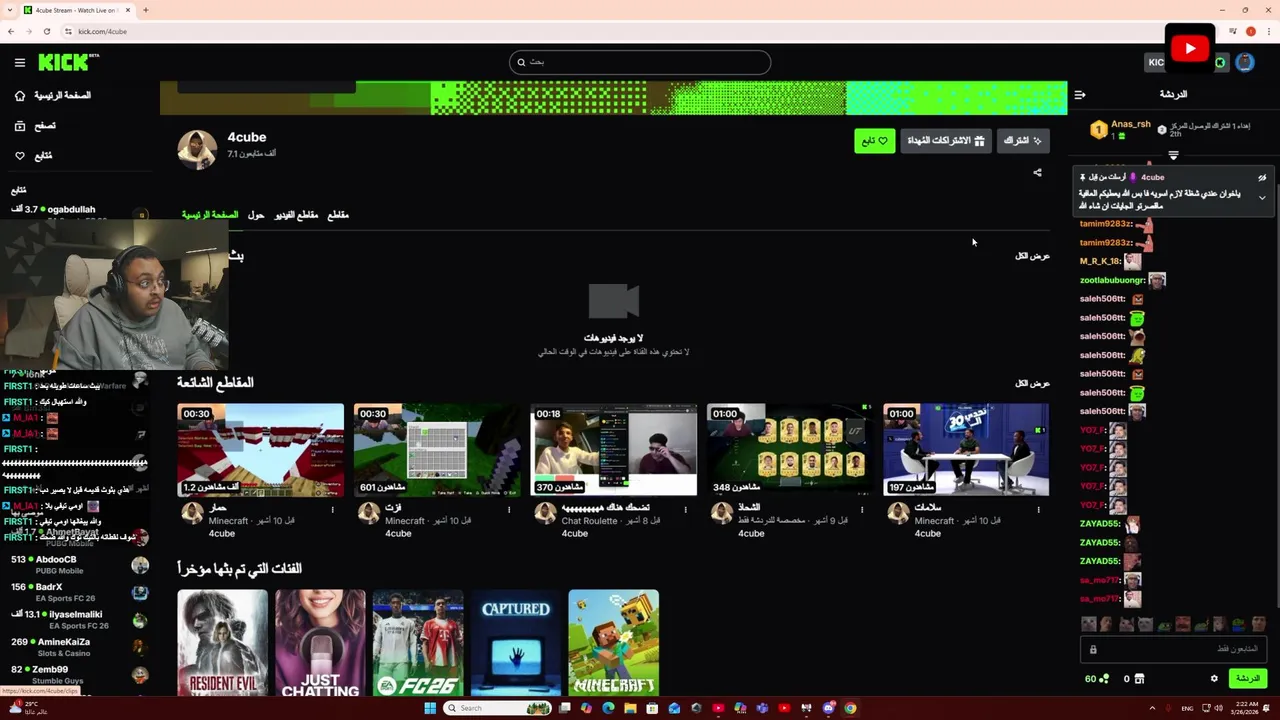The width and height of the screenshot is (1280, 720).
Task: Click the user profile avatar in the top right
Action: tap(1245, 62)
